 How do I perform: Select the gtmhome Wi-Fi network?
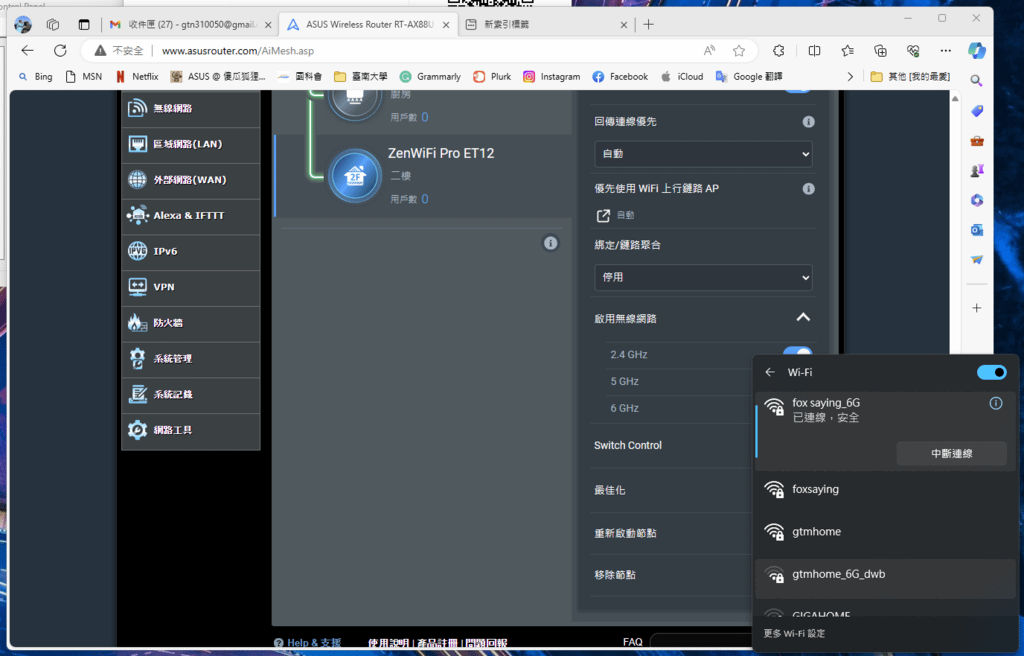tap(886, 532)
